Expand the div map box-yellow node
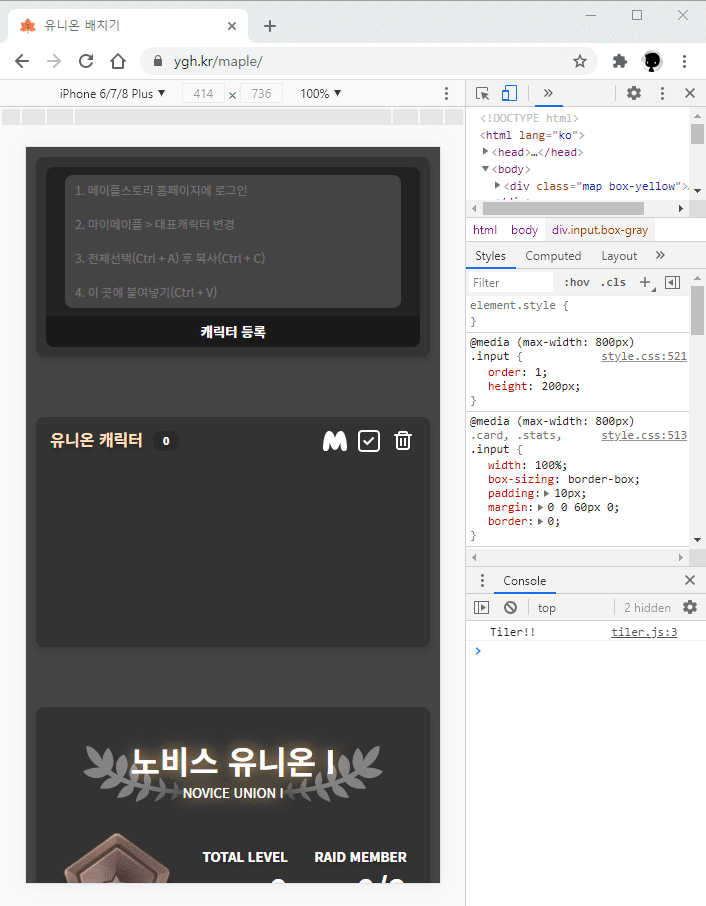 [497, 185]
